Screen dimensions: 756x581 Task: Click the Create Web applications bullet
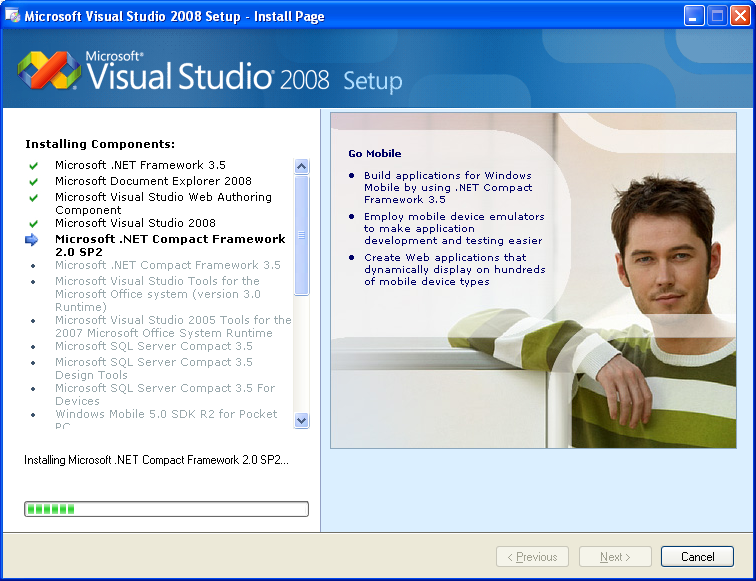click(455, 269)
